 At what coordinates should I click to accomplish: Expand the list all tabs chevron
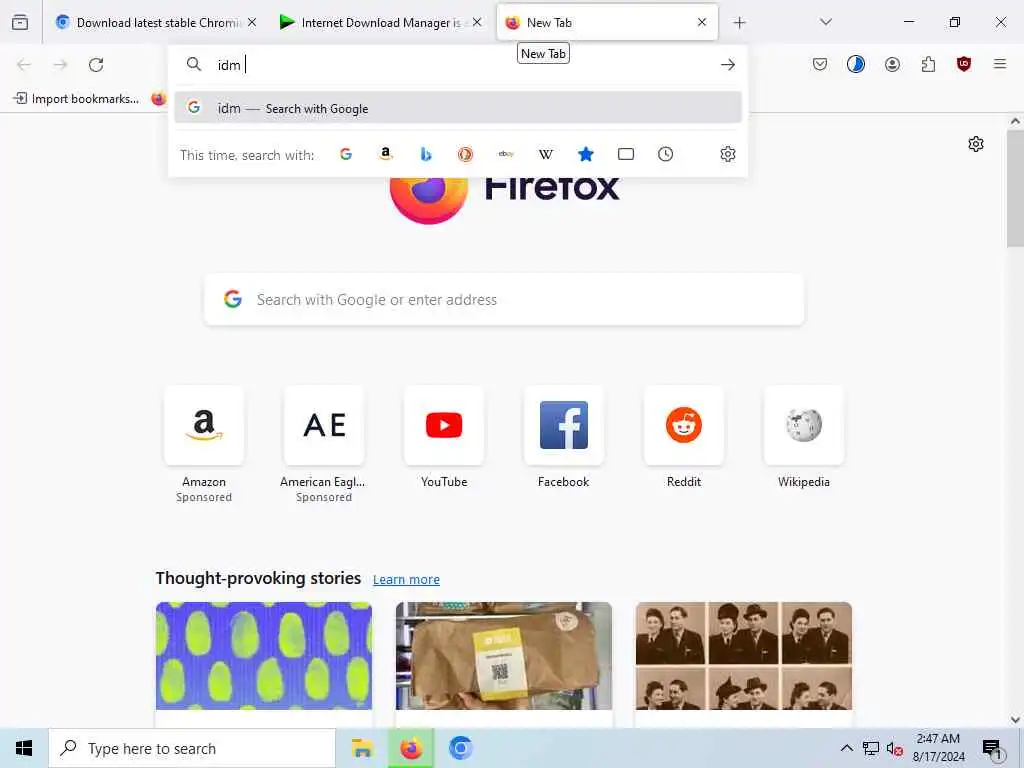pos(826,22)
